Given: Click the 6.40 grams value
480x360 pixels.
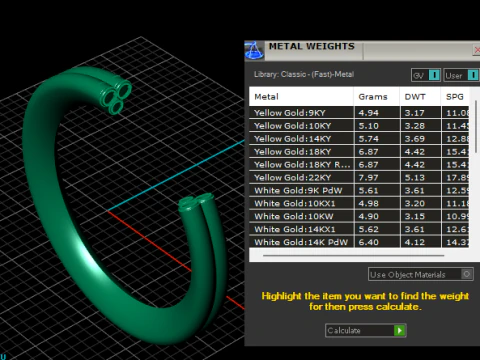Looking at the screenshot, I should click(x=368, y=242).
